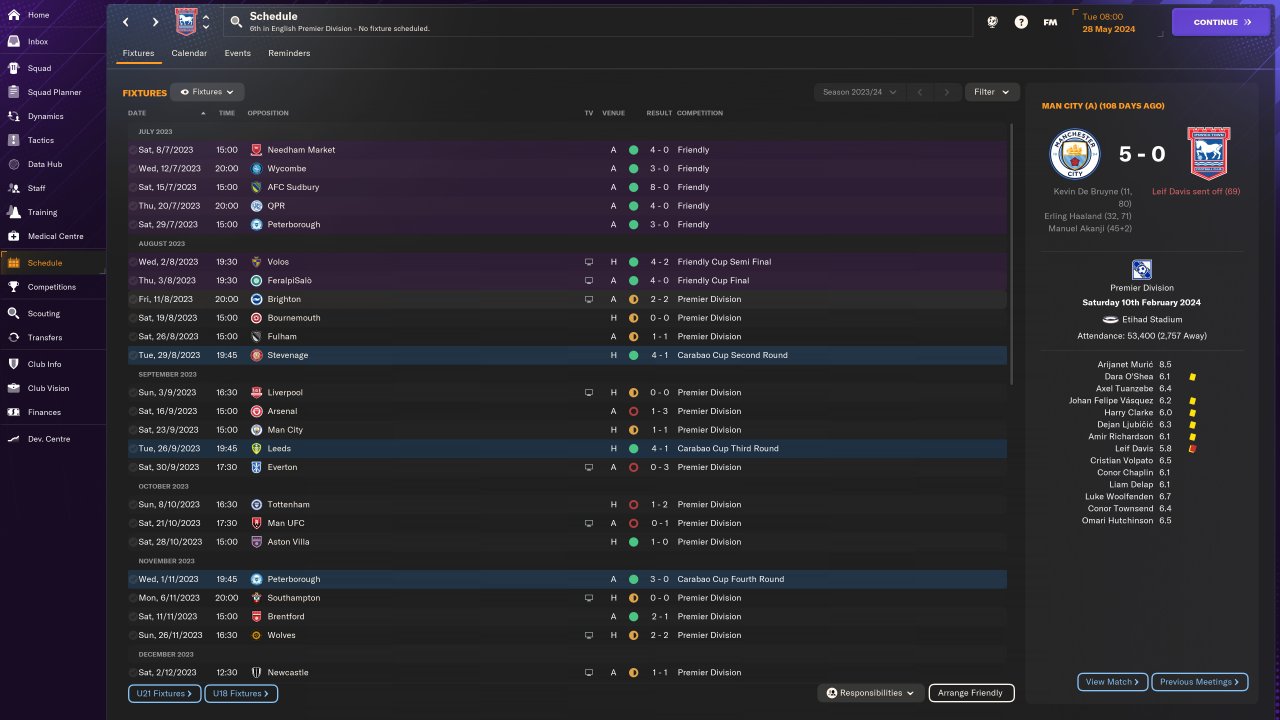Open the Reminders tab
This screenshot has height=720, width=1280.
(x=289, y=53)
